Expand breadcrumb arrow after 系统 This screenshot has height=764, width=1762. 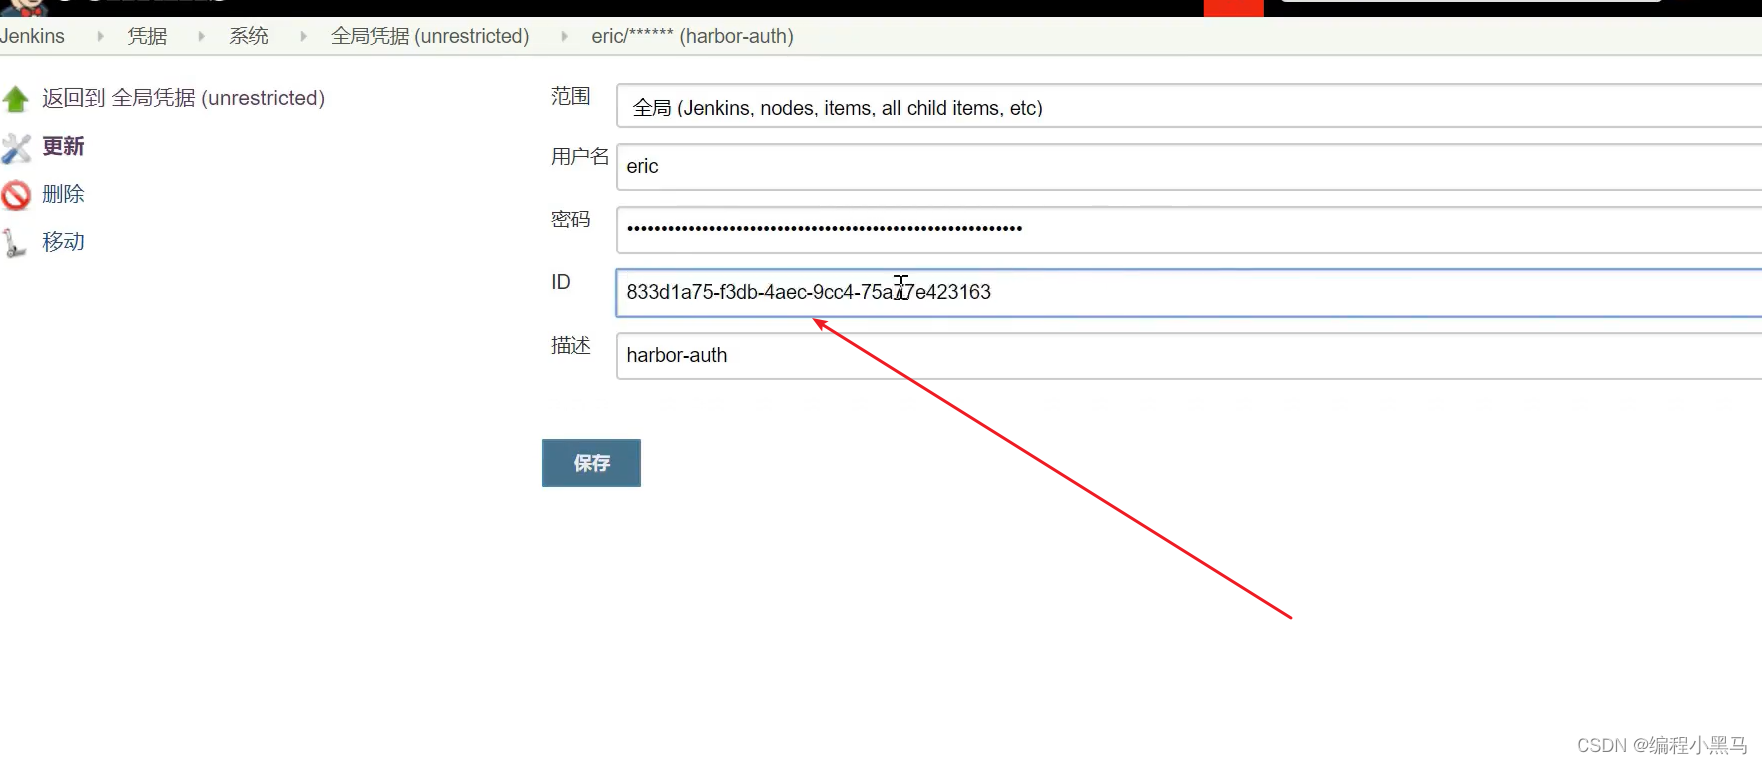point(303,36)
